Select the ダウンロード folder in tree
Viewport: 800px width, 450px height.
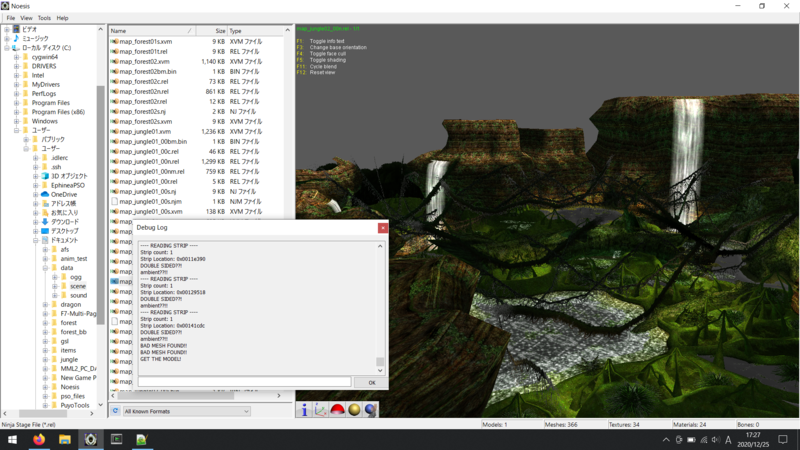[65, 222]
